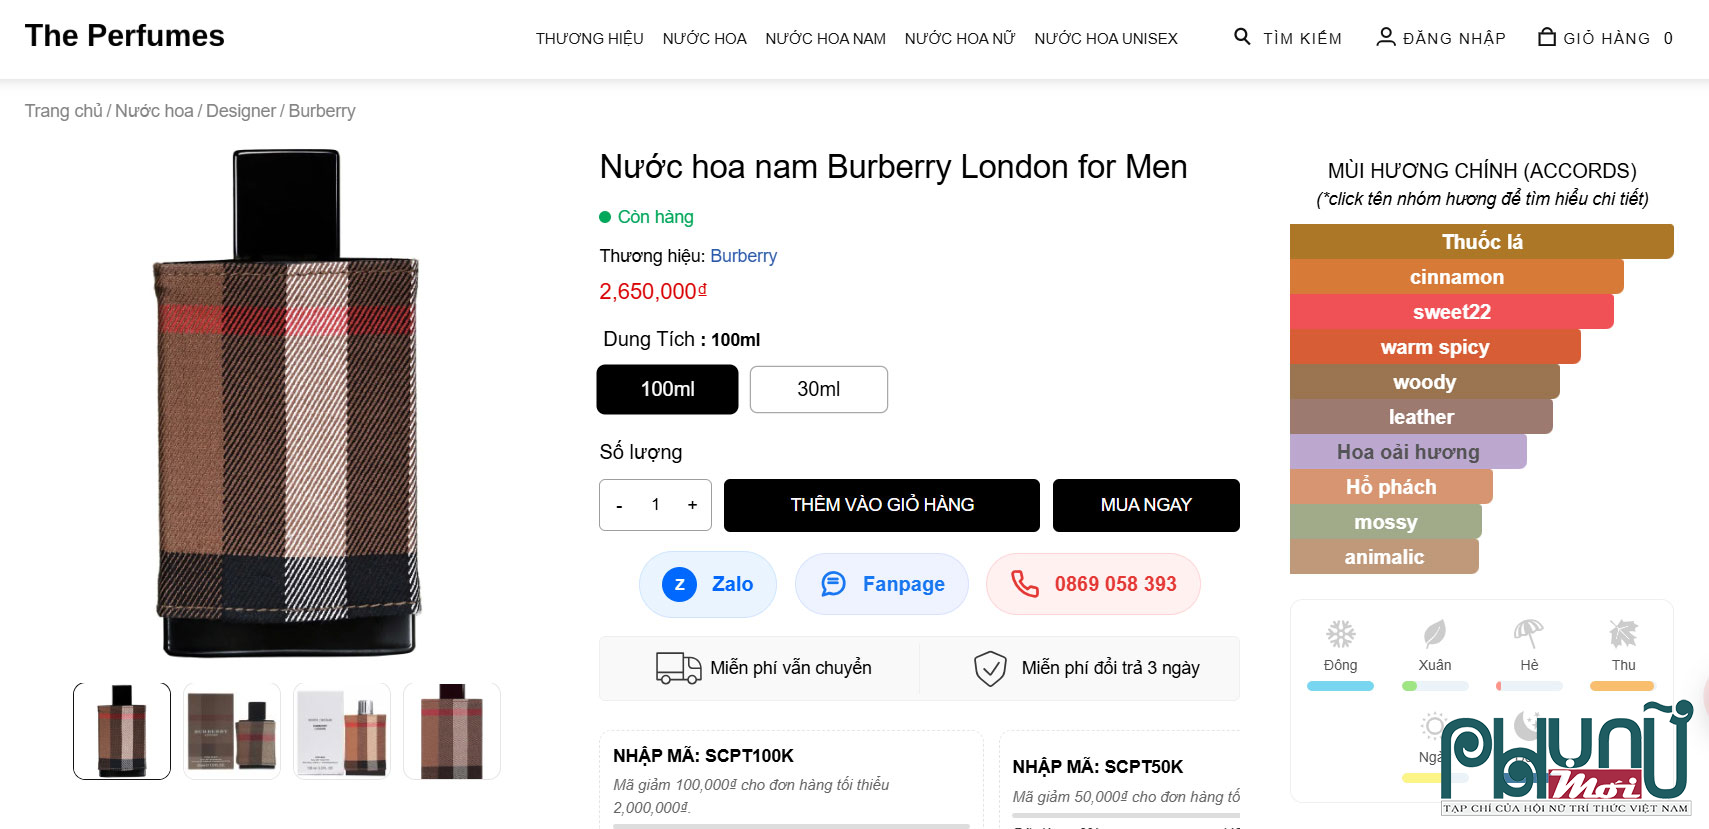
Task: Click the search magnifier icon
Action: [1241, 36]
